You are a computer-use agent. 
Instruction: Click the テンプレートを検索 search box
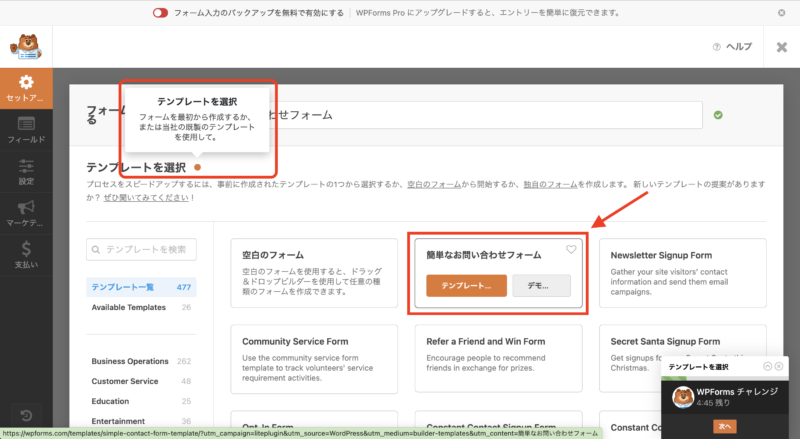(141, 250)
